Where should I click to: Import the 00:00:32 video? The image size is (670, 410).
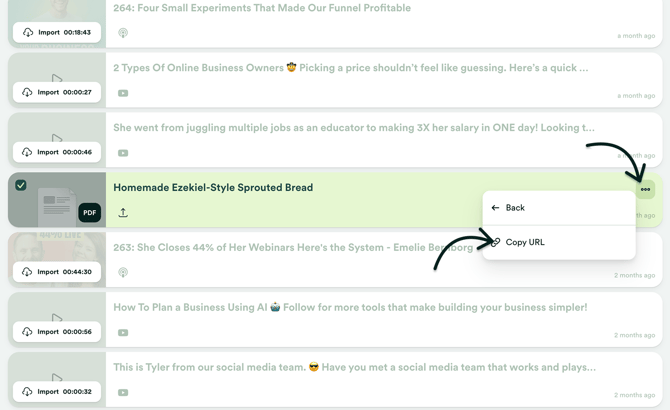[57, 391]
